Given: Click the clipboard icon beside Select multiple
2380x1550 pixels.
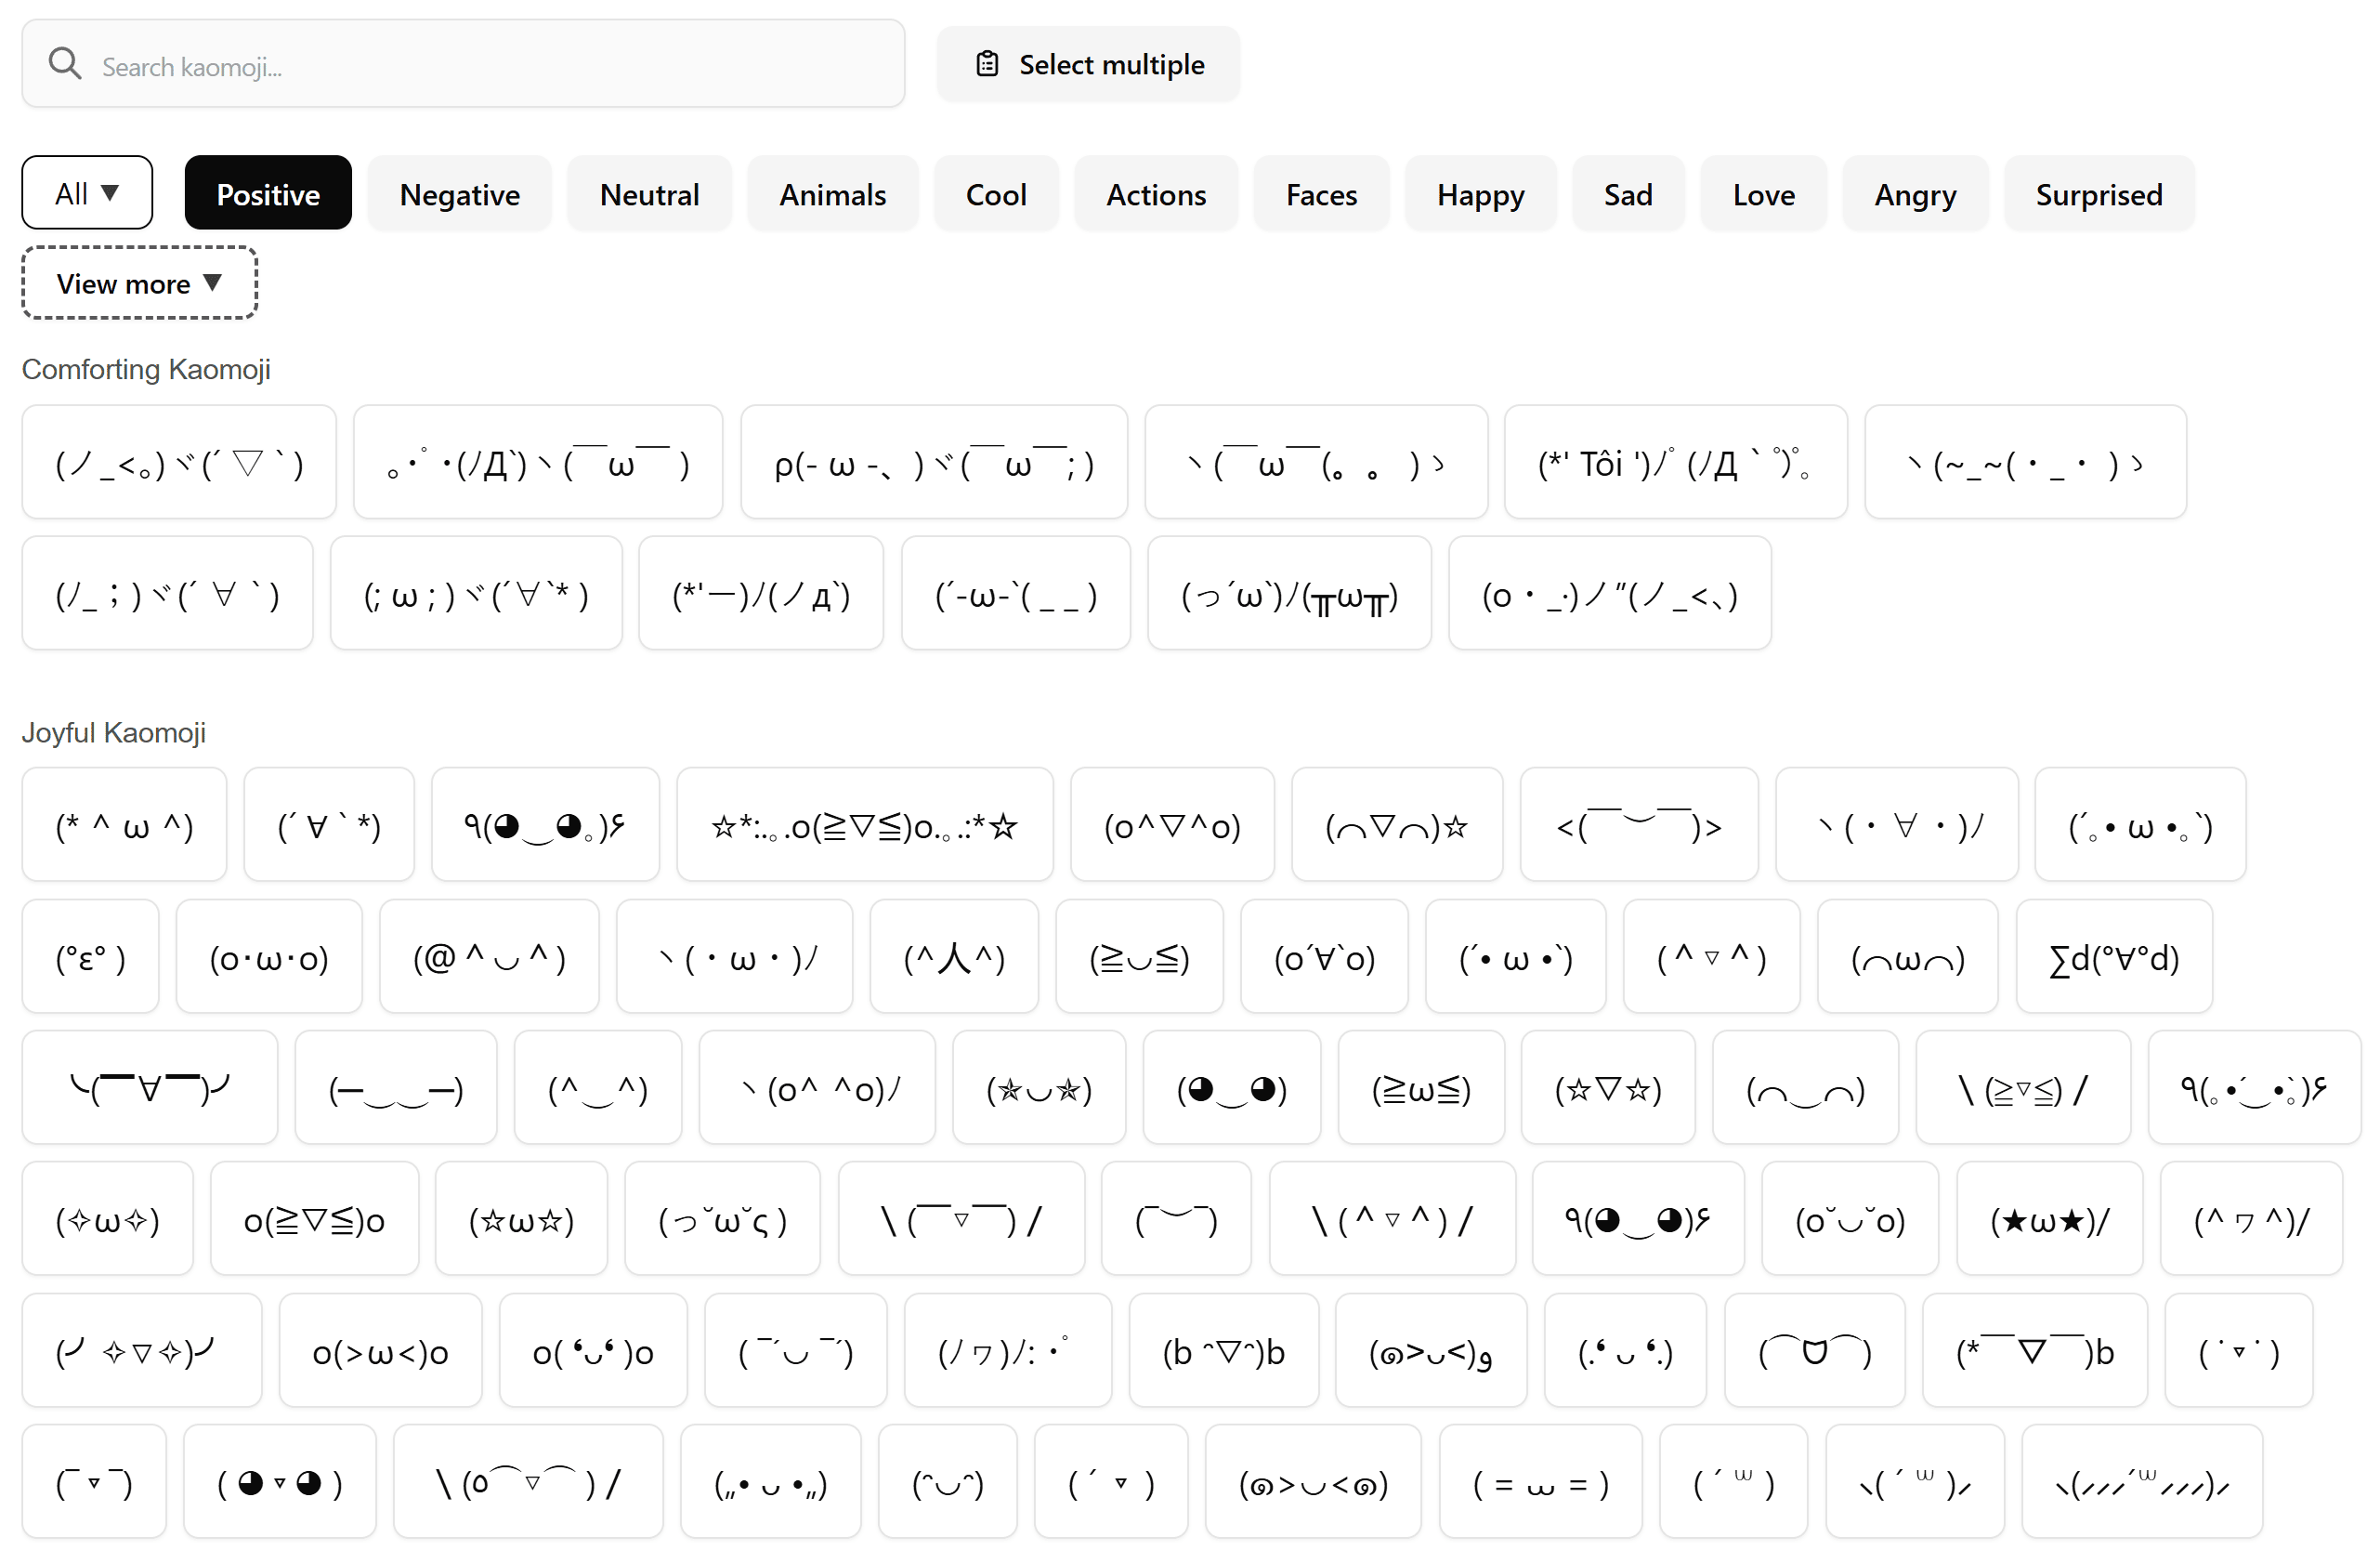Looking at the screenshot, I should 986,63.
